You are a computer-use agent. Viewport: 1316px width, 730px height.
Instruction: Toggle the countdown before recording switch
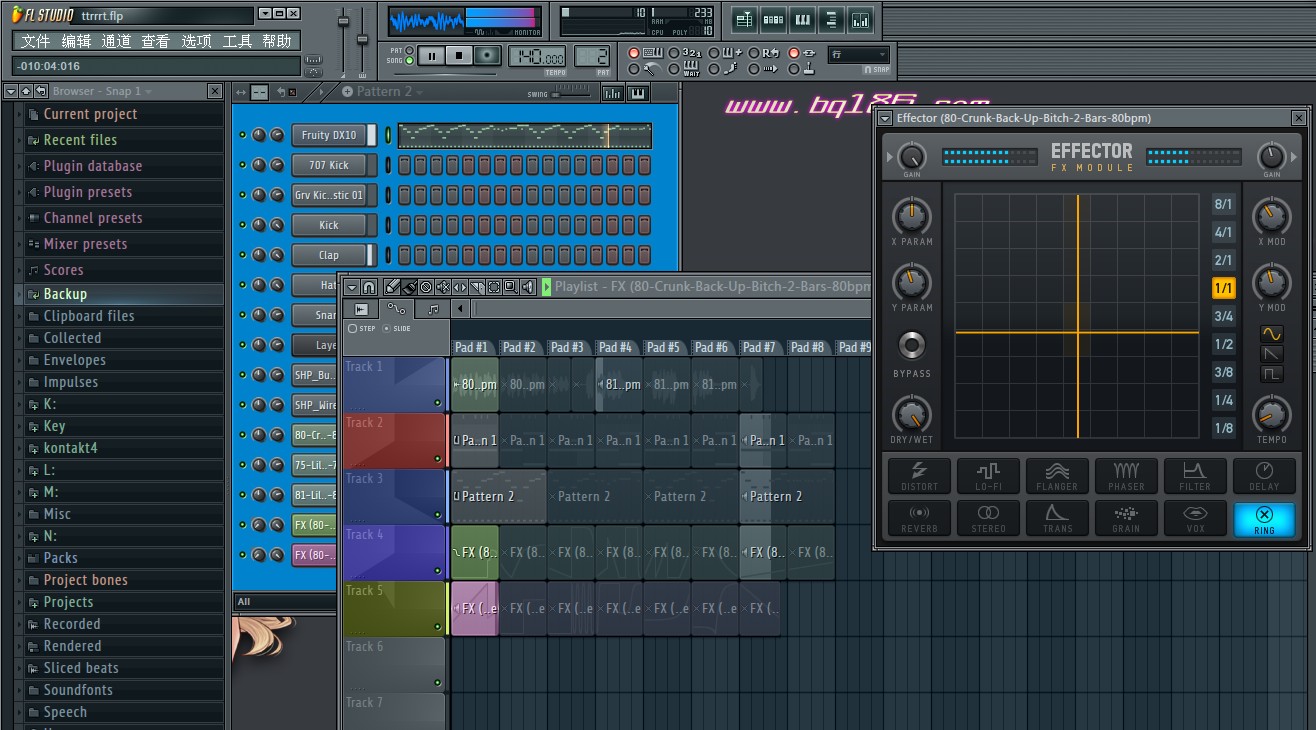674,53
